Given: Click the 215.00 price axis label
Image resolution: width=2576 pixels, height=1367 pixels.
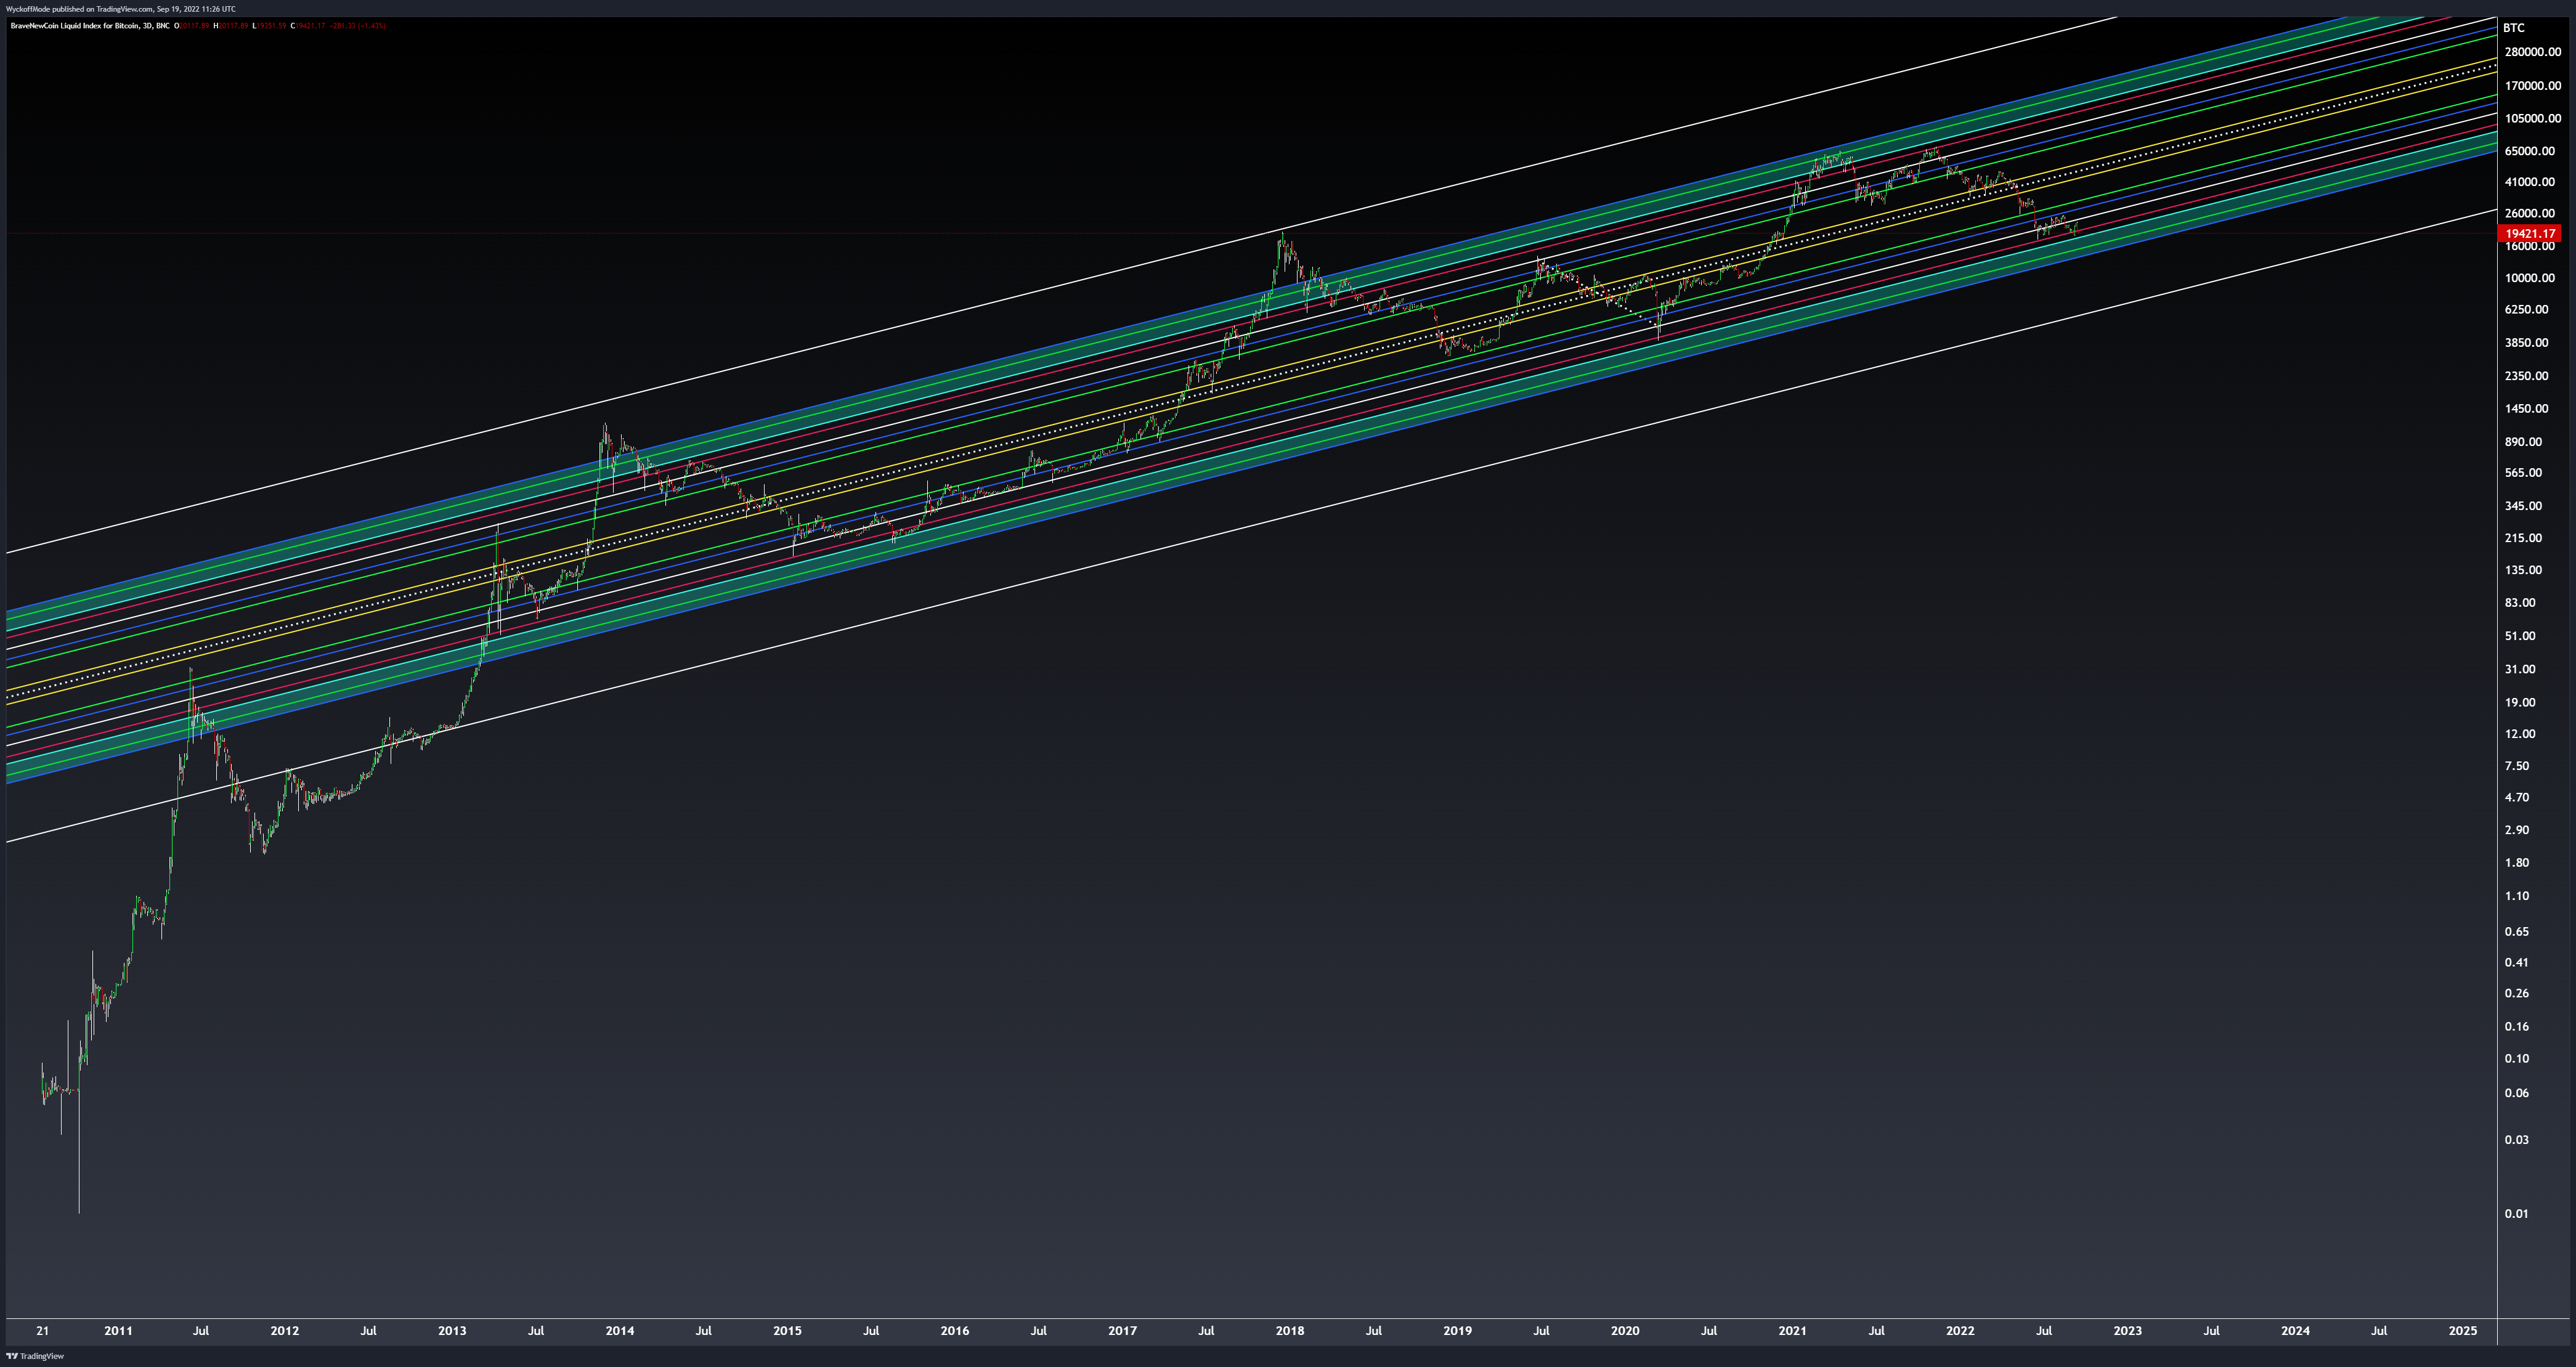Looking at the screenshot, I should [2524, 538].
